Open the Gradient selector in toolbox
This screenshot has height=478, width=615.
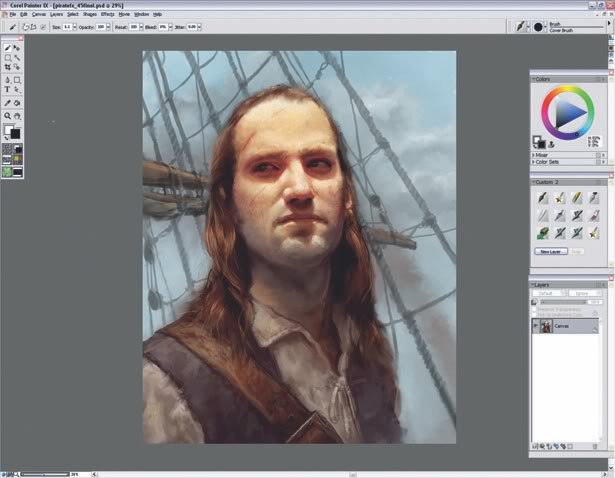point(18,149)
